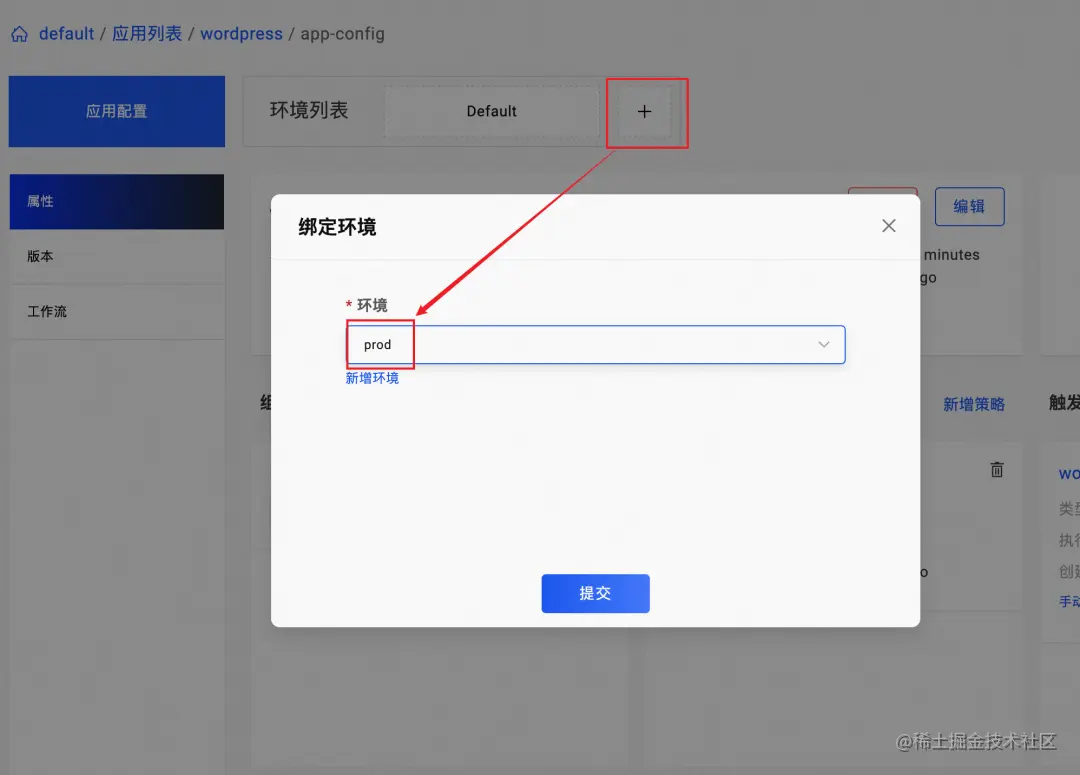The width and height of the screenshot is (1080, 775).
Task: Click the 提交 button
Action: 595,593
